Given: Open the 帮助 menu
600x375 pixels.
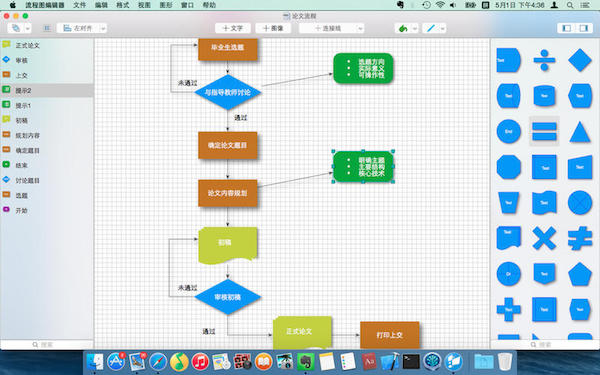Looking at the screenshot, I should pyautogui.click(x=209, y=5).
